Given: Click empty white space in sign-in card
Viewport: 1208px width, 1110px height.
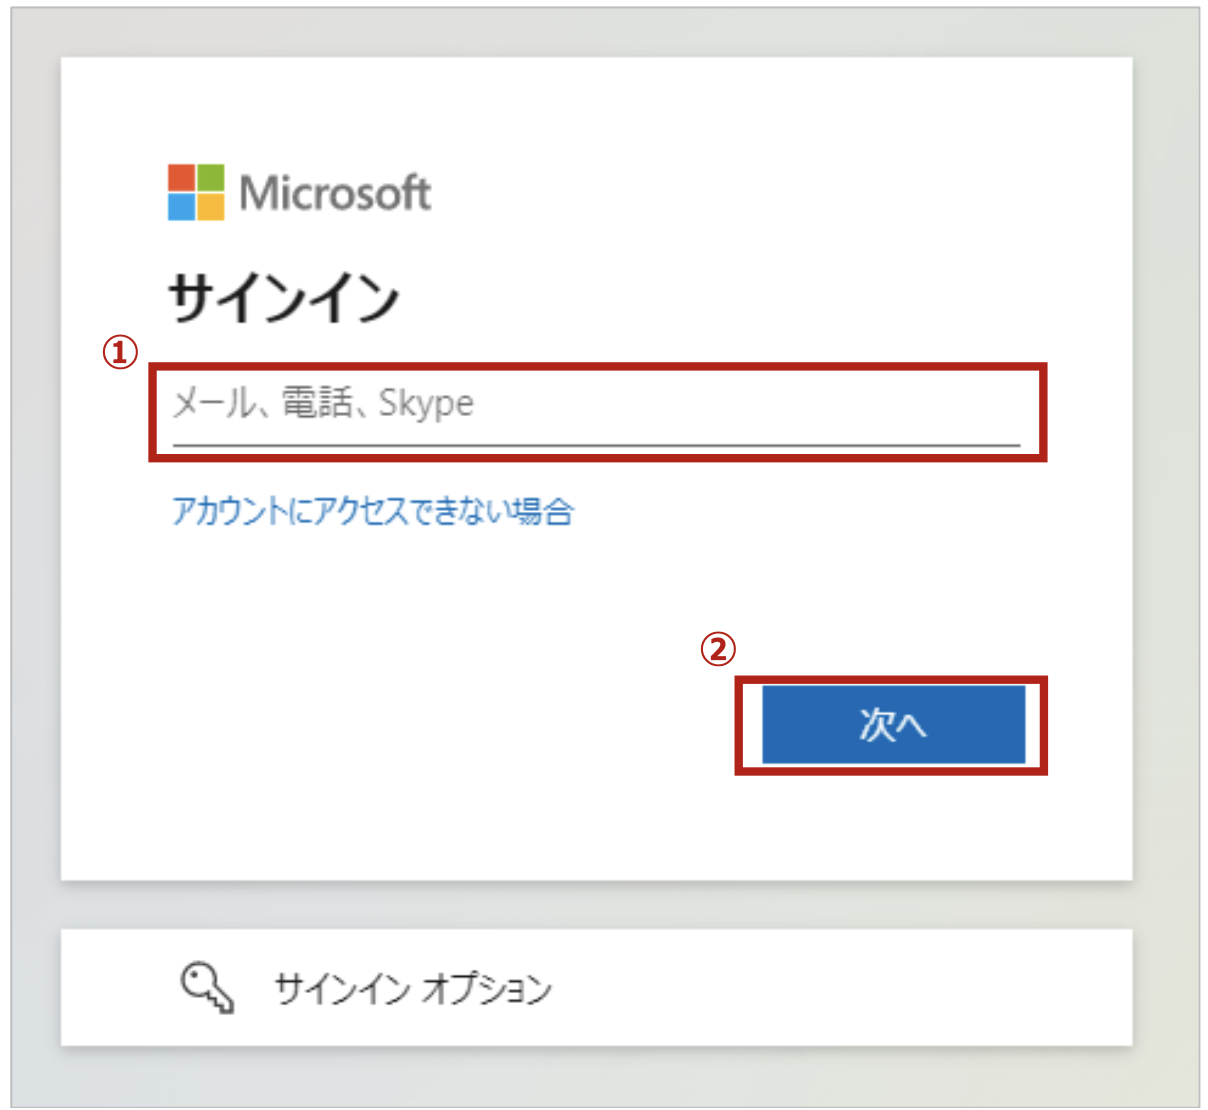Looking at the screenshot, I should (400, 700).
